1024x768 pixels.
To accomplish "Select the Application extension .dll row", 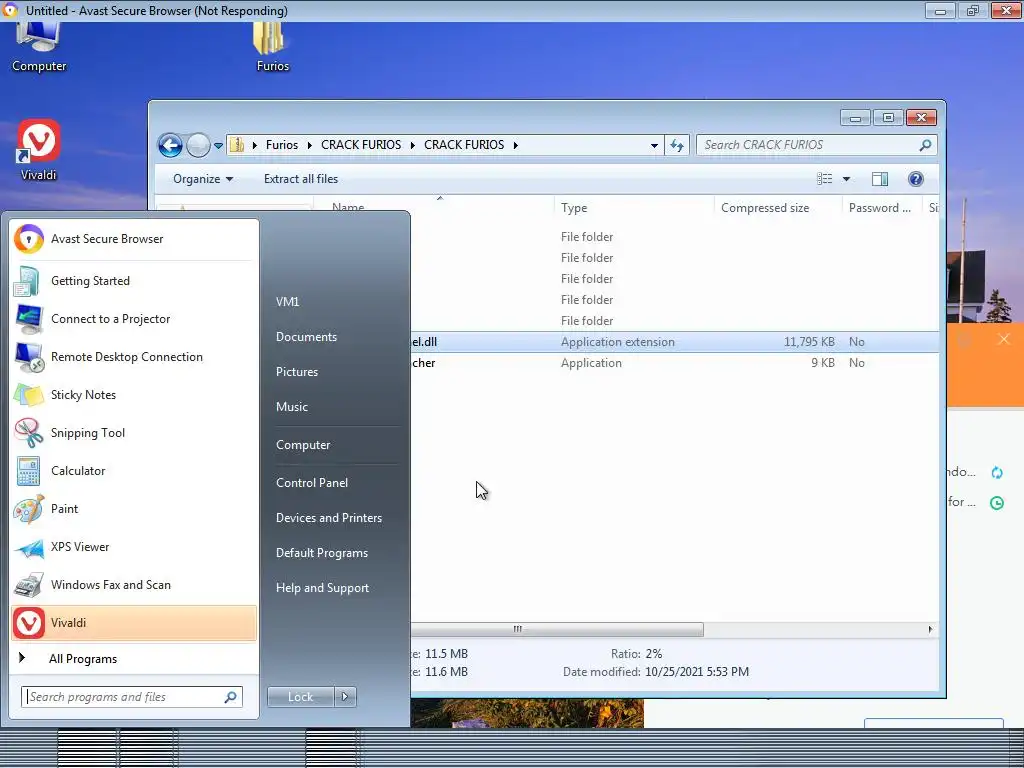I will 675,342.
